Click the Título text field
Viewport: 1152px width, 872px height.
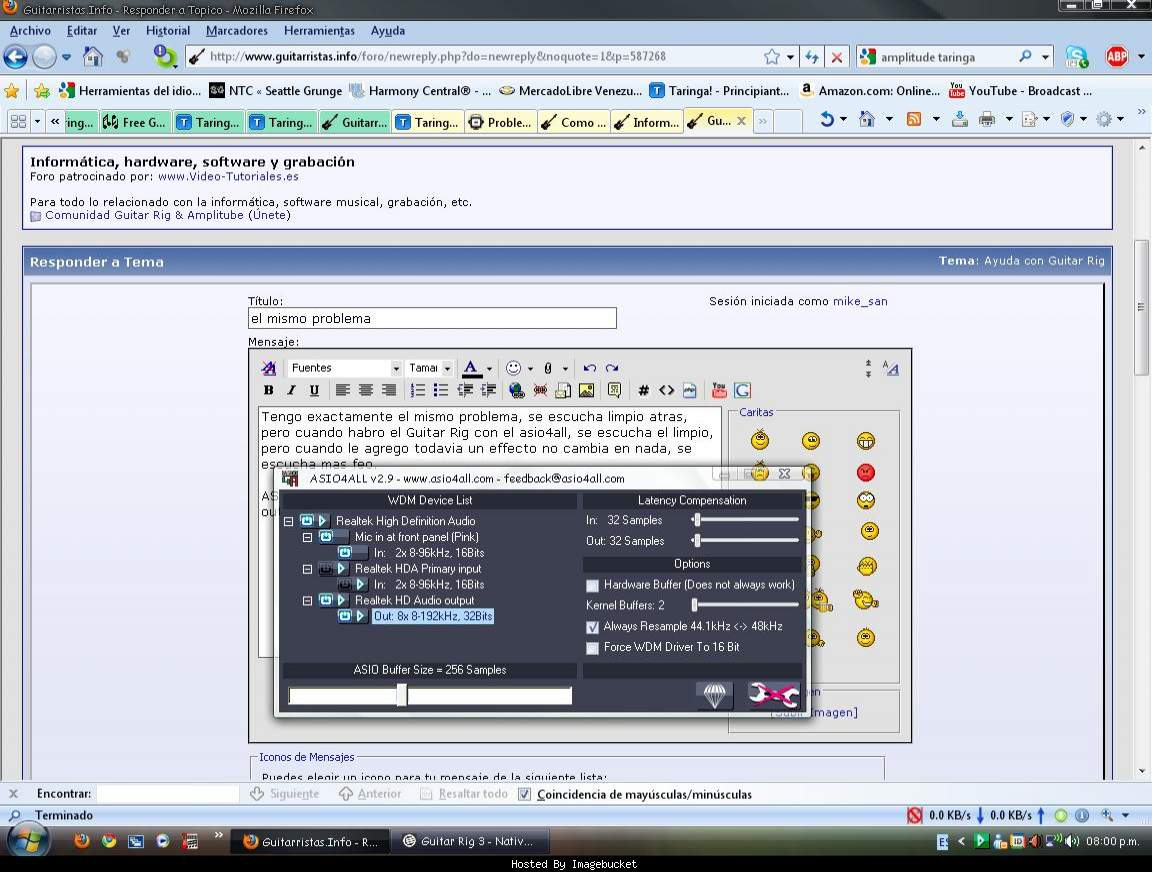coord(432,319)
